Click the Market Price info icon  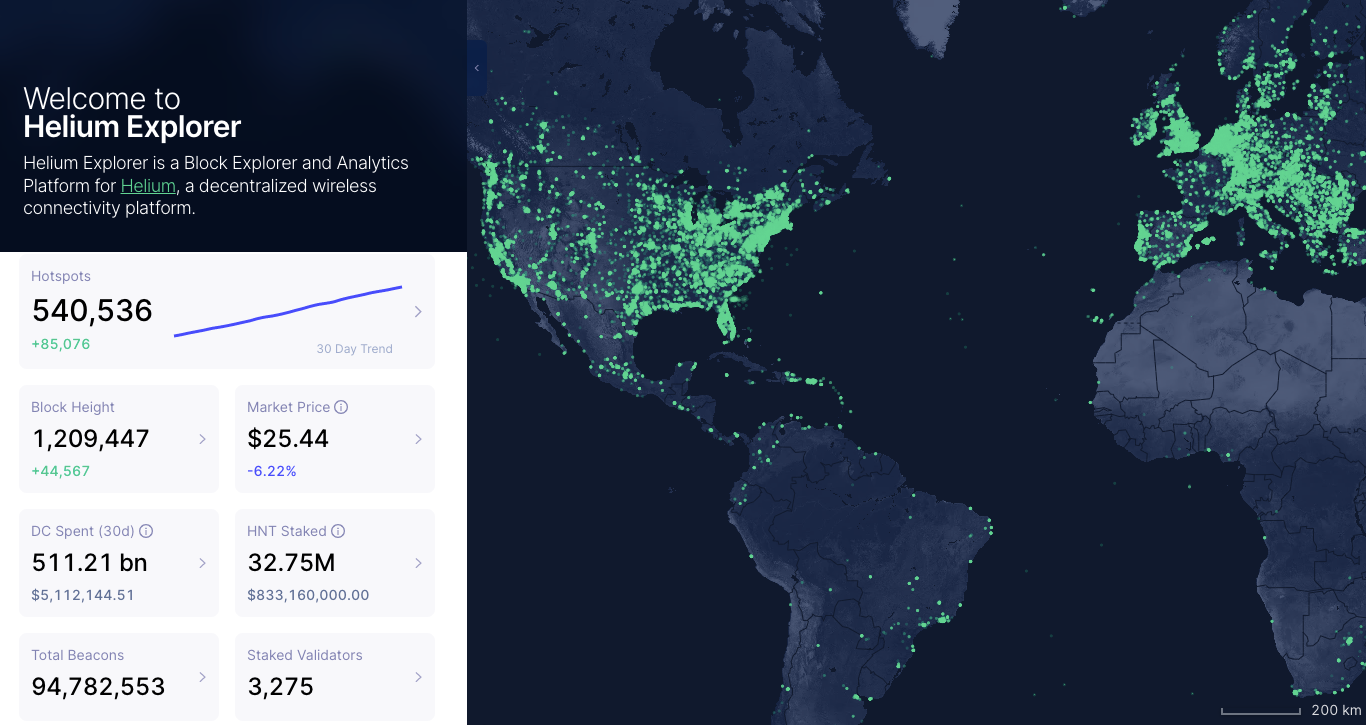tap(341, 407)
